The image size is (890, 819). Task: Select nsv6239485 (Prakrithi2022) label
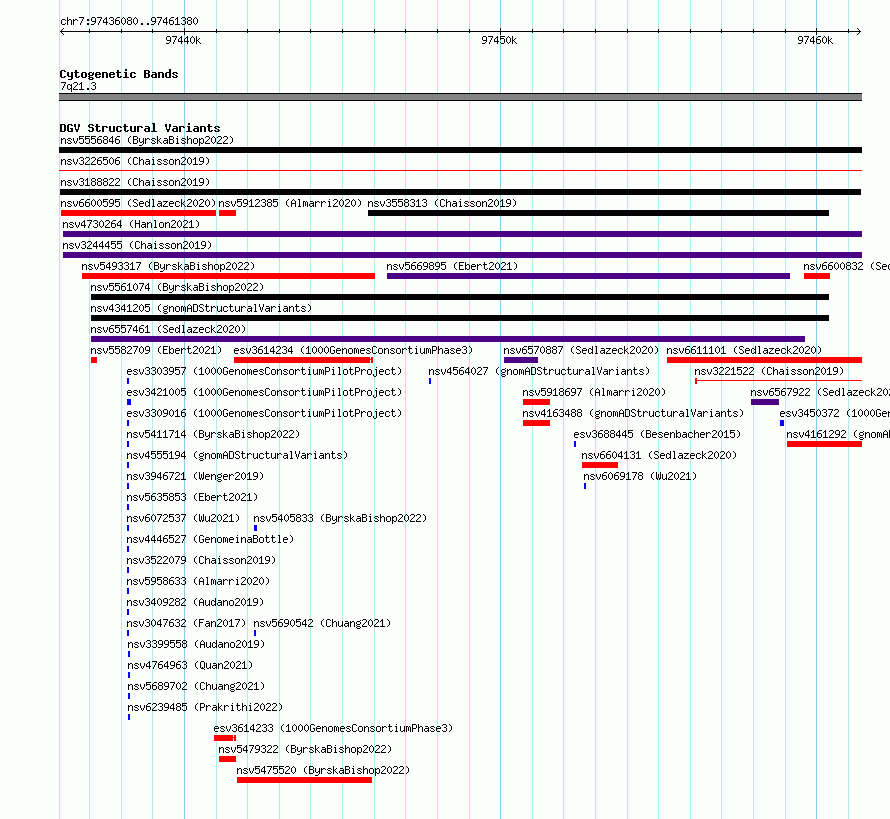pyautogui.click(x=205, y=707)
